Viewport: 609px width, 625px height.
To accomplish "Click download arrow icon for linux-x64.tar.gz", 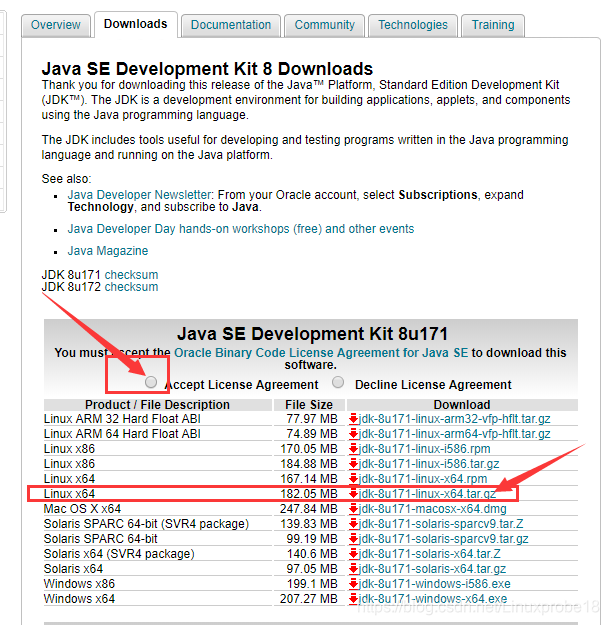I will coord(353,494).
